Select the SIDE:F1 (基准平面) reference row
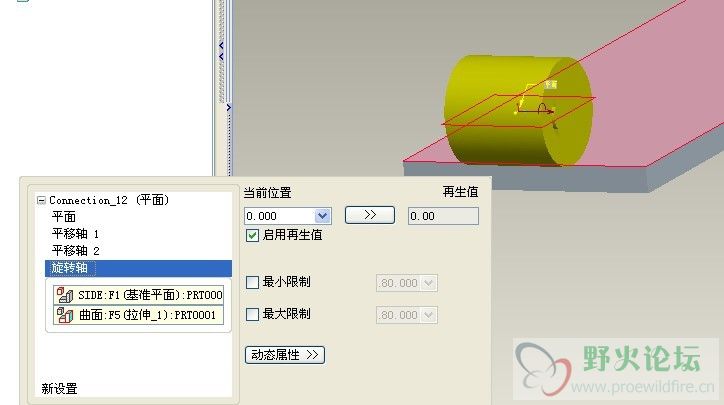The image size is (724, 405). [x=139, y=295]
